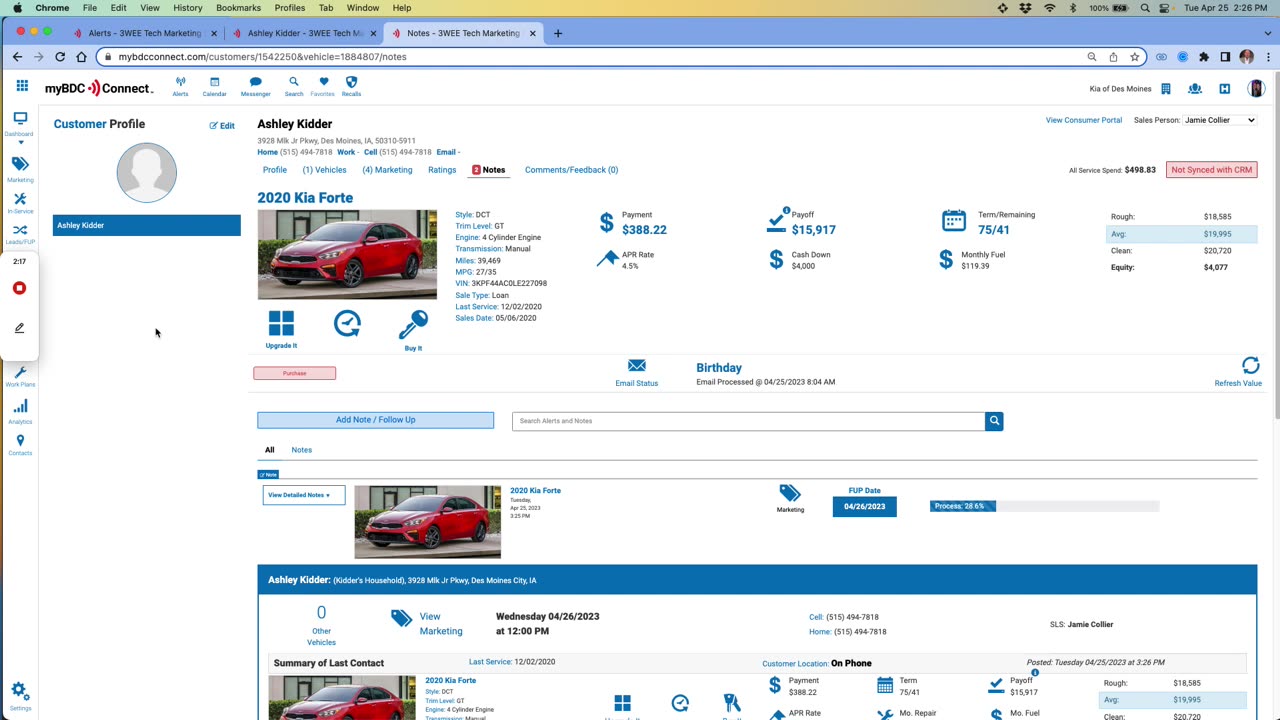This screenshot has height=720, width=1280.
Task: Stop the screen recording with red button
Action: point(19,288)
